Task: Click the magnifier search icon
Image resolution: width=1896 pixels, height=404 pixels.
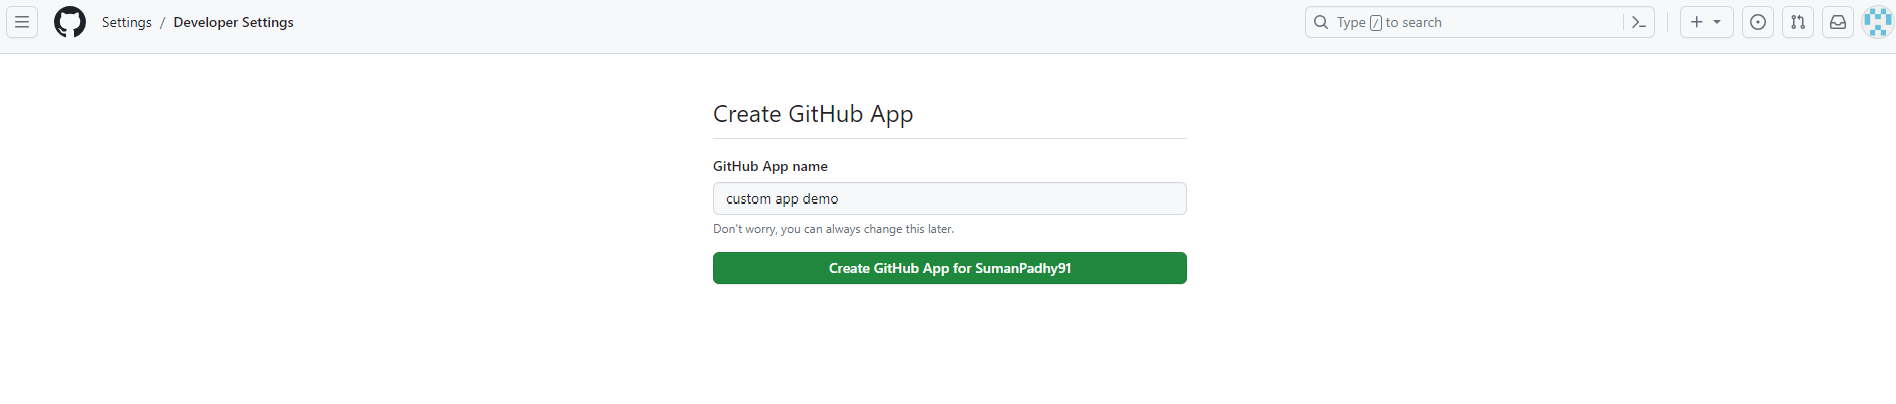Action: tap(1321, 22)
